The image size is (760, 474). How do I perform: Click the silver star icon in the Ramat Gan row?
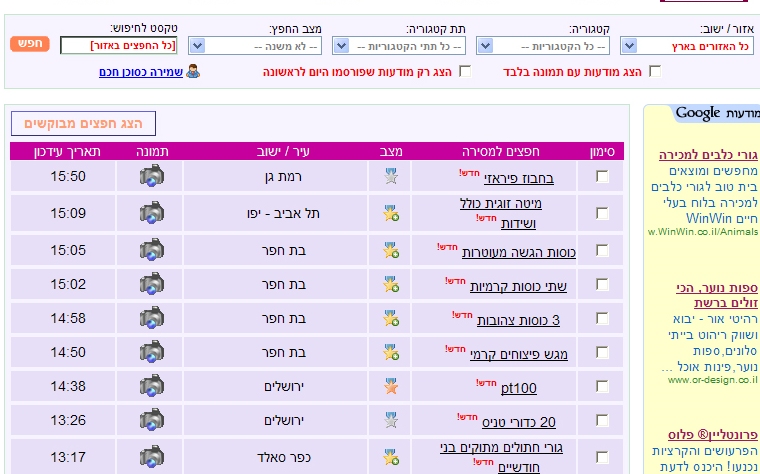391,177
